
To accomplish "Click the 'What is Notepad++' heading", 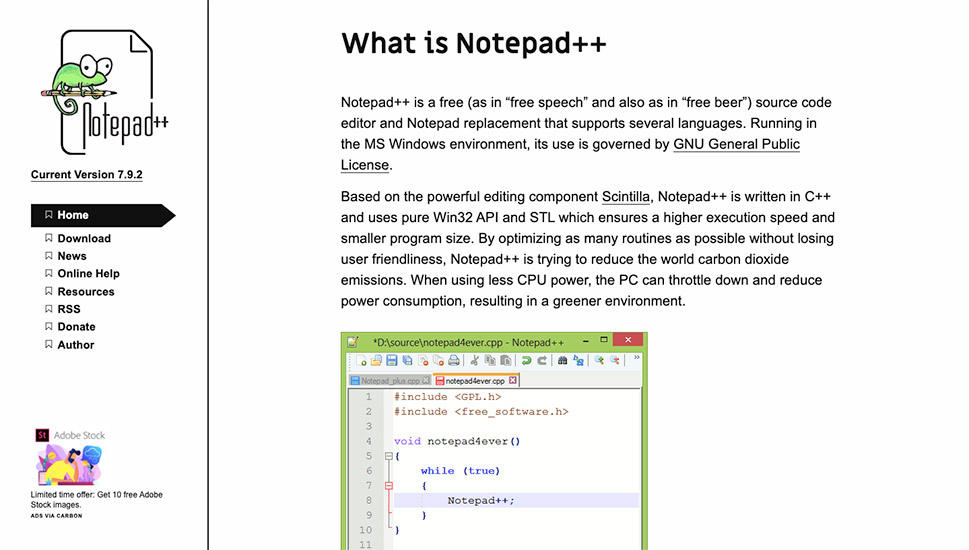I will (x=473, y=43).
